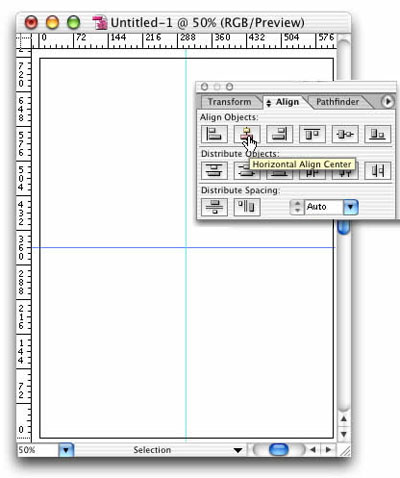The image size is (400, 478).
Task: Click the ruler origin corner box
Action: [x=24, y=41]
